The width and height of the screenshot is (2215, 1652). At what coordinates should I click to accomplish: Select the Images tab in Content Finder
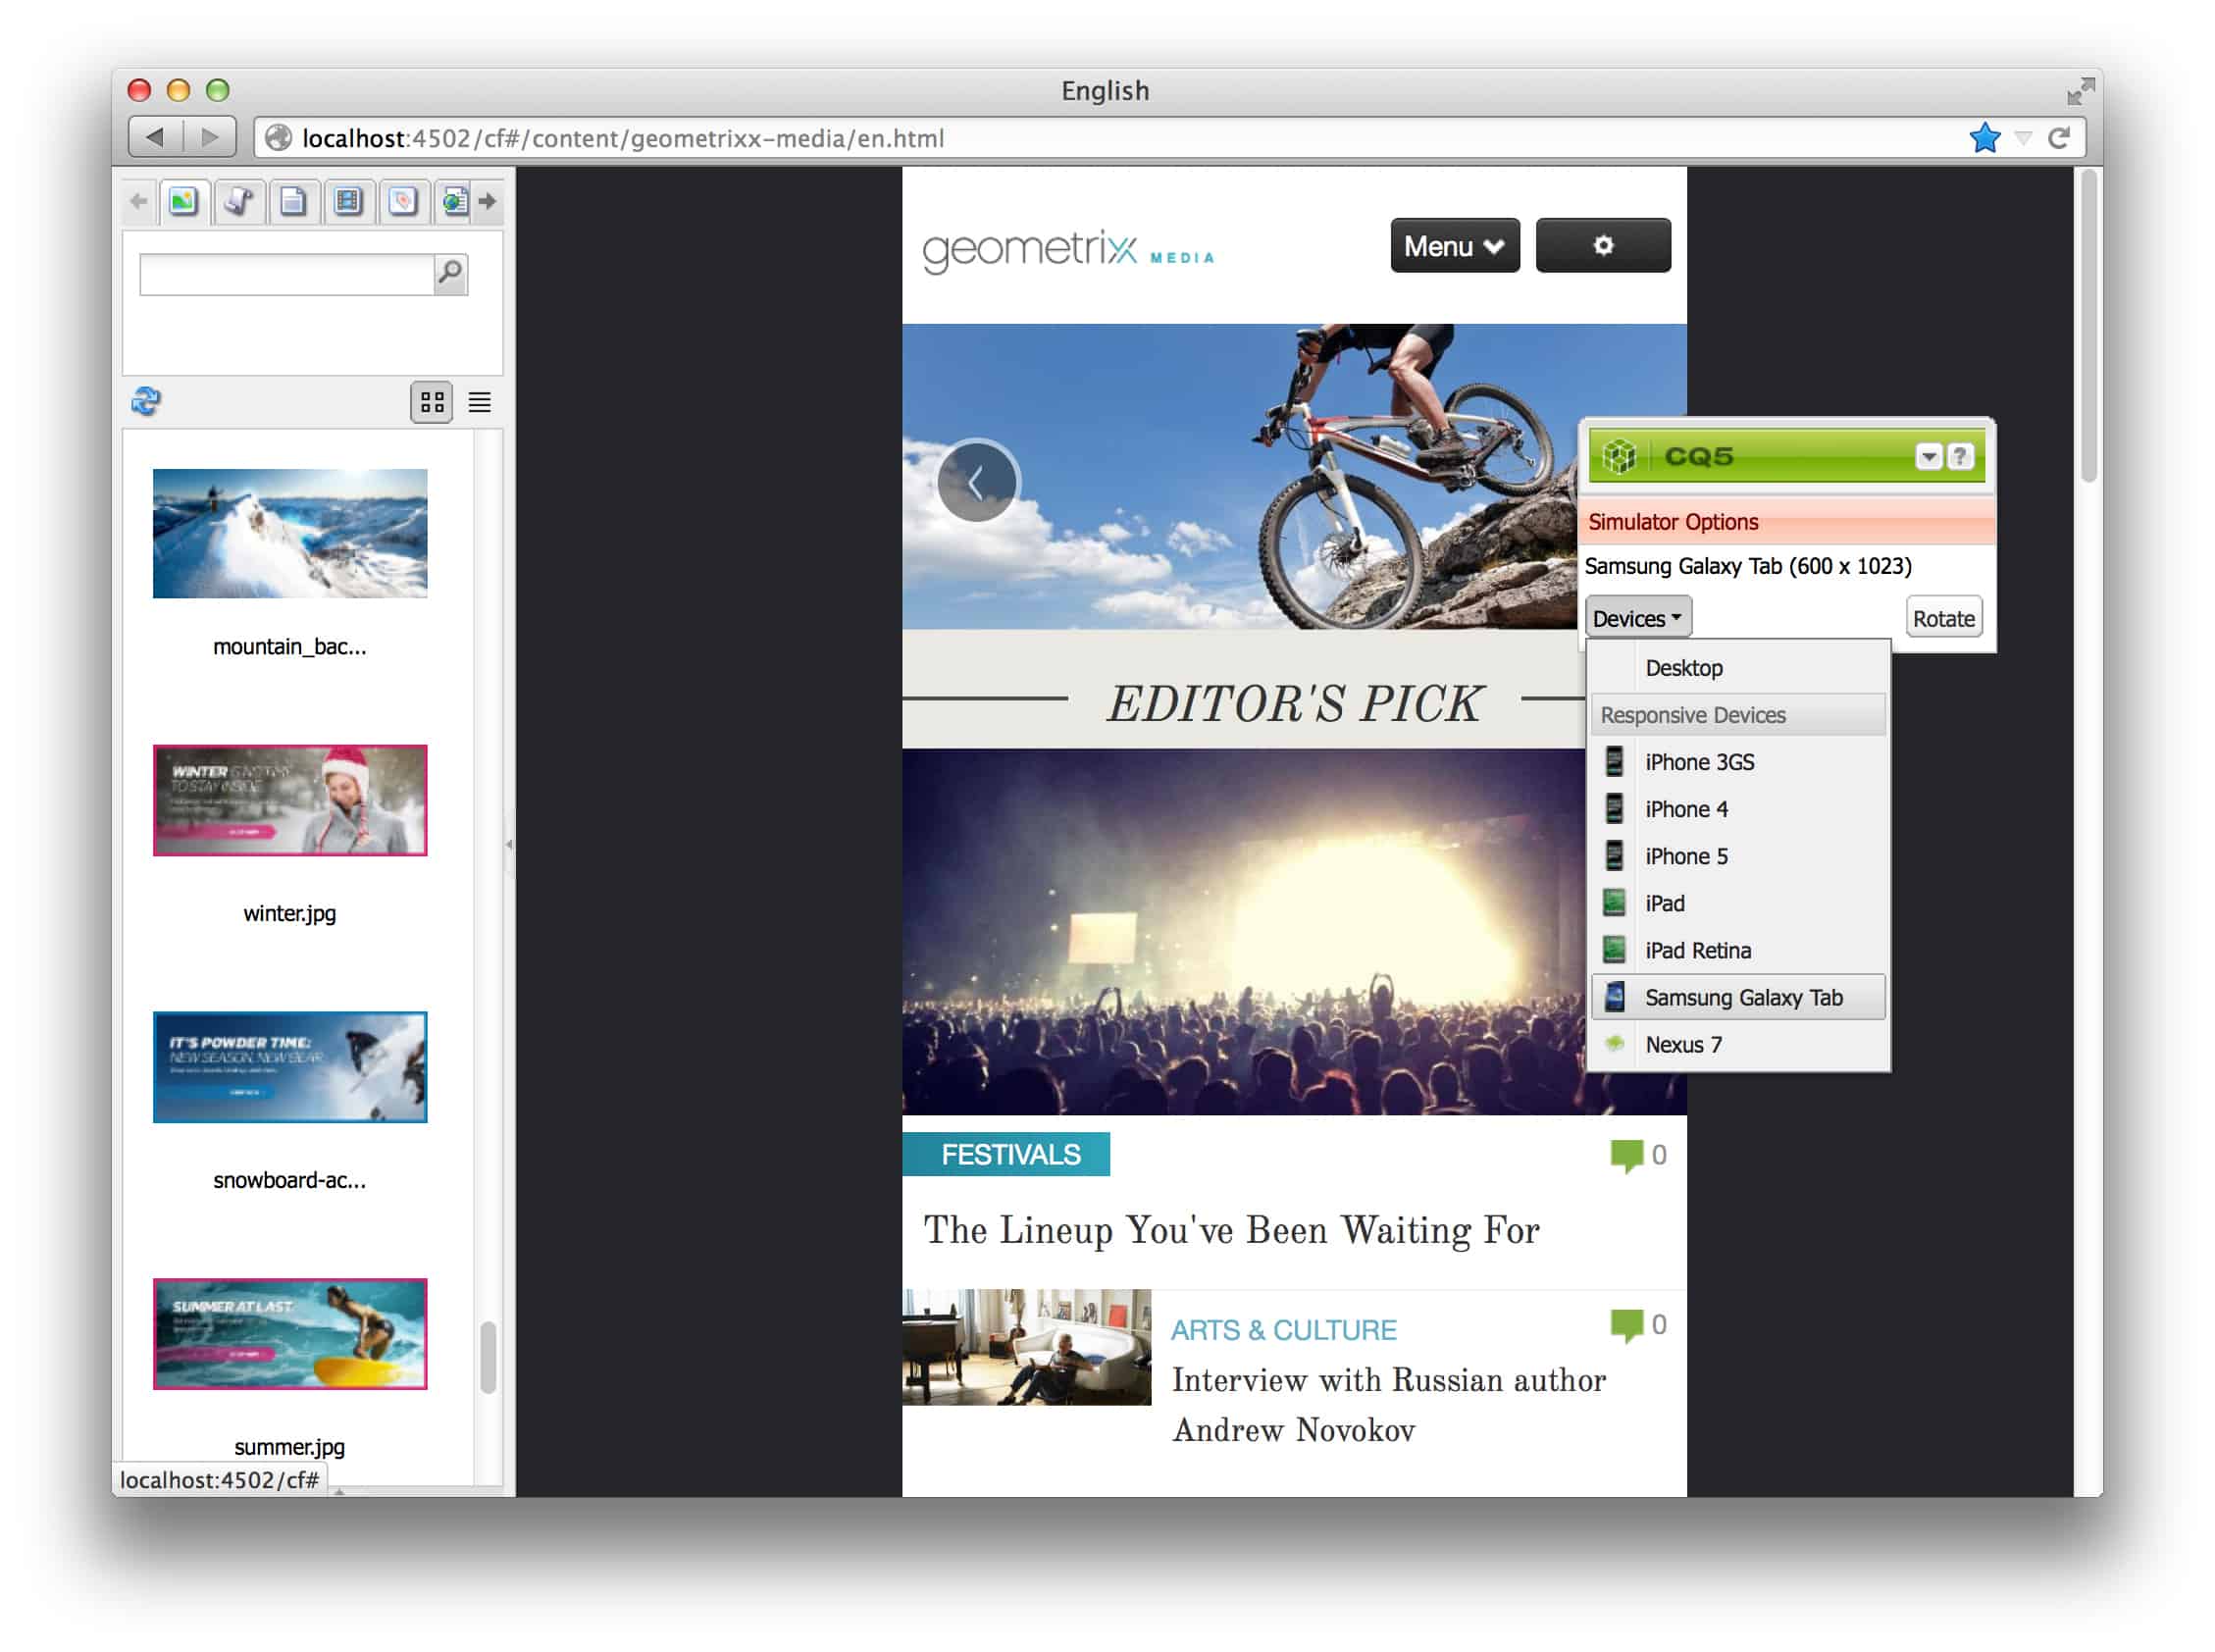184,200
